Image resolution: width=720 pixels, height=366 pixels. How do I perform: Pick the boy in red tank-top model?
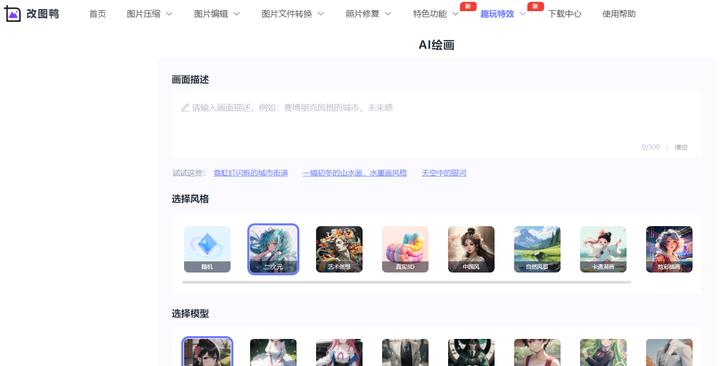(537, 353)
